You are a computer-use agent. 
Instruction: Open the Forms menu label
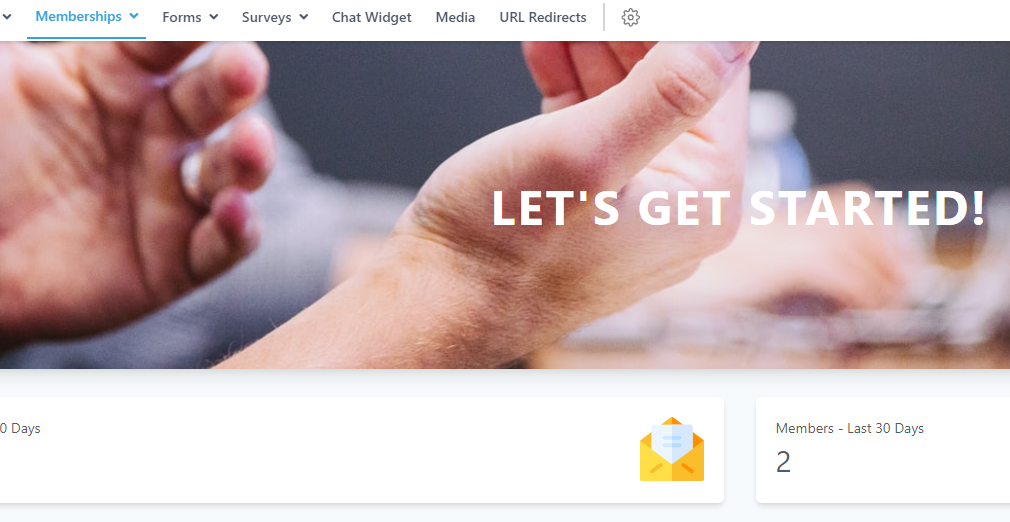182,17
